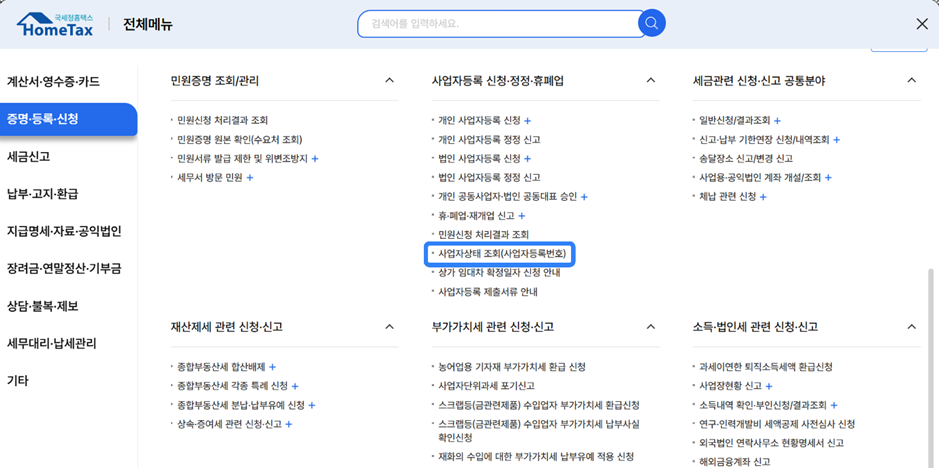Collapse the 재산제세 관련 신청·신고 section
Screen dimensions: 939x468
coord(389,327)
